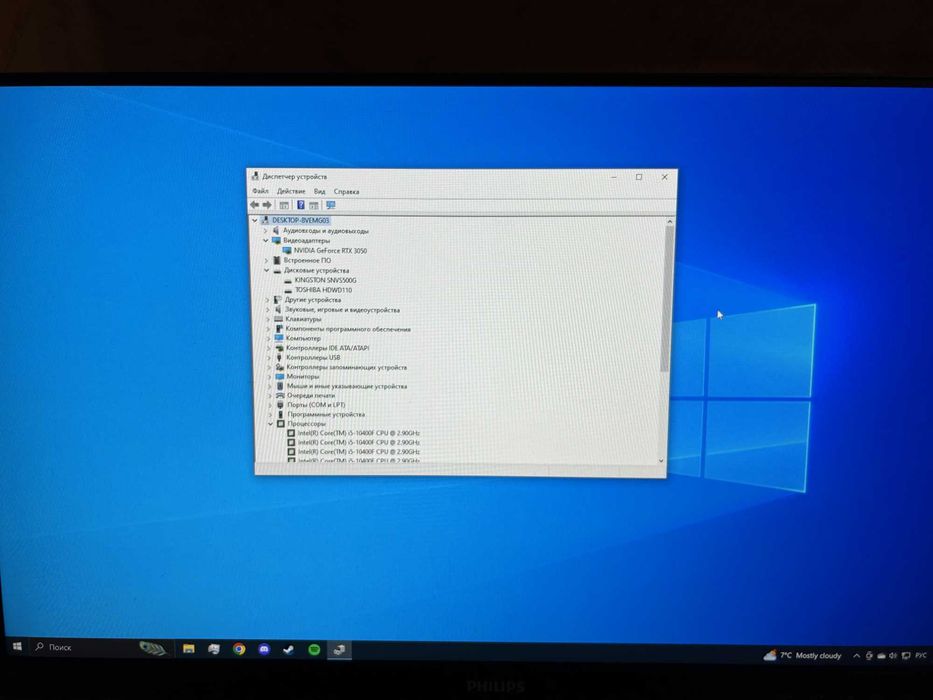The height and width of the screenshot is (700, 933).
Task: Click the monitor icon beside Компьютер
Action: [278, 338]
